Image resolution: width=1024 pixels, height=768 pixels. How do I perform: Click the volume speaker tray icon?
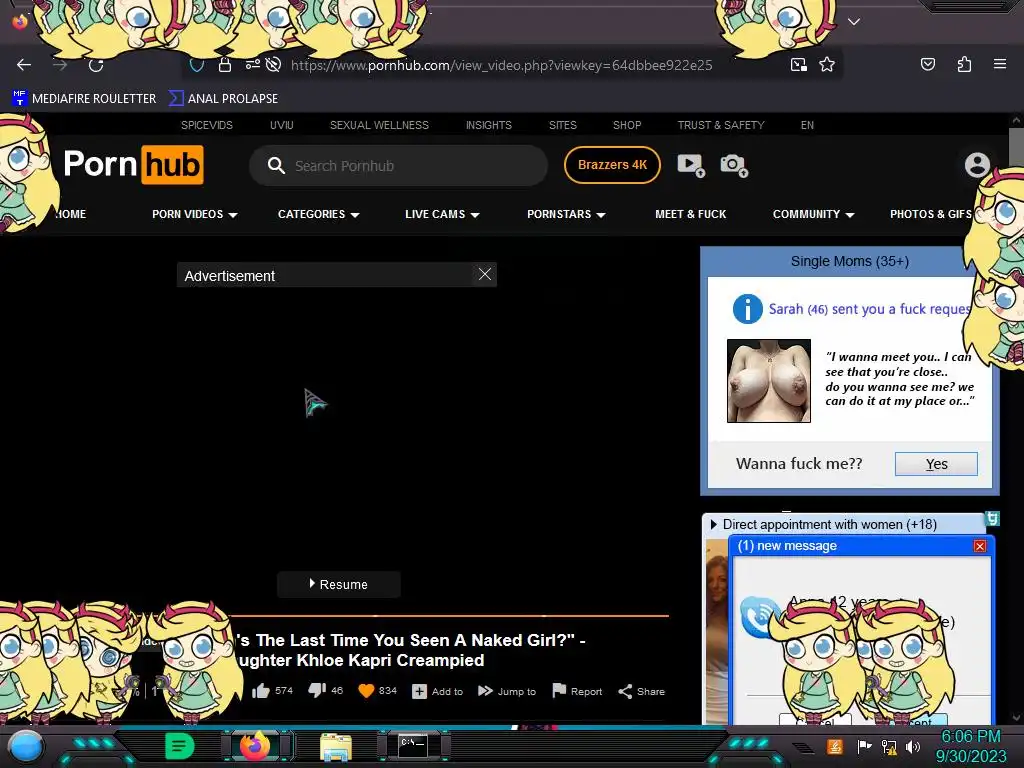[x=913, y=746]
